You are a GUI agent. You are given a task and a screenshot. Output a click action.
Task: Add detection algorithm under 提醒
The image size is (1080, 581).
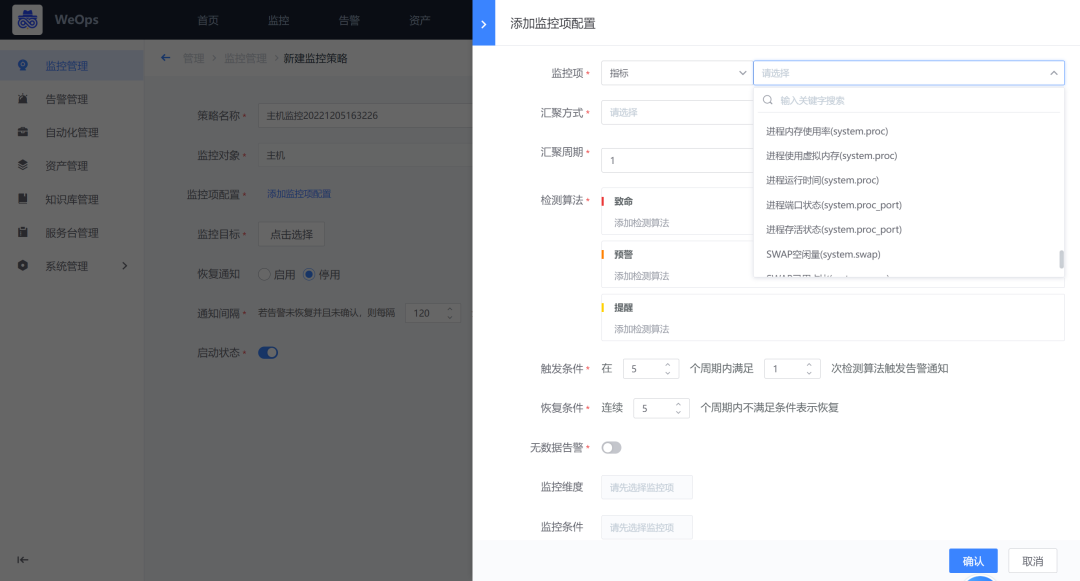pyautogui.click(x=641, y=329)
